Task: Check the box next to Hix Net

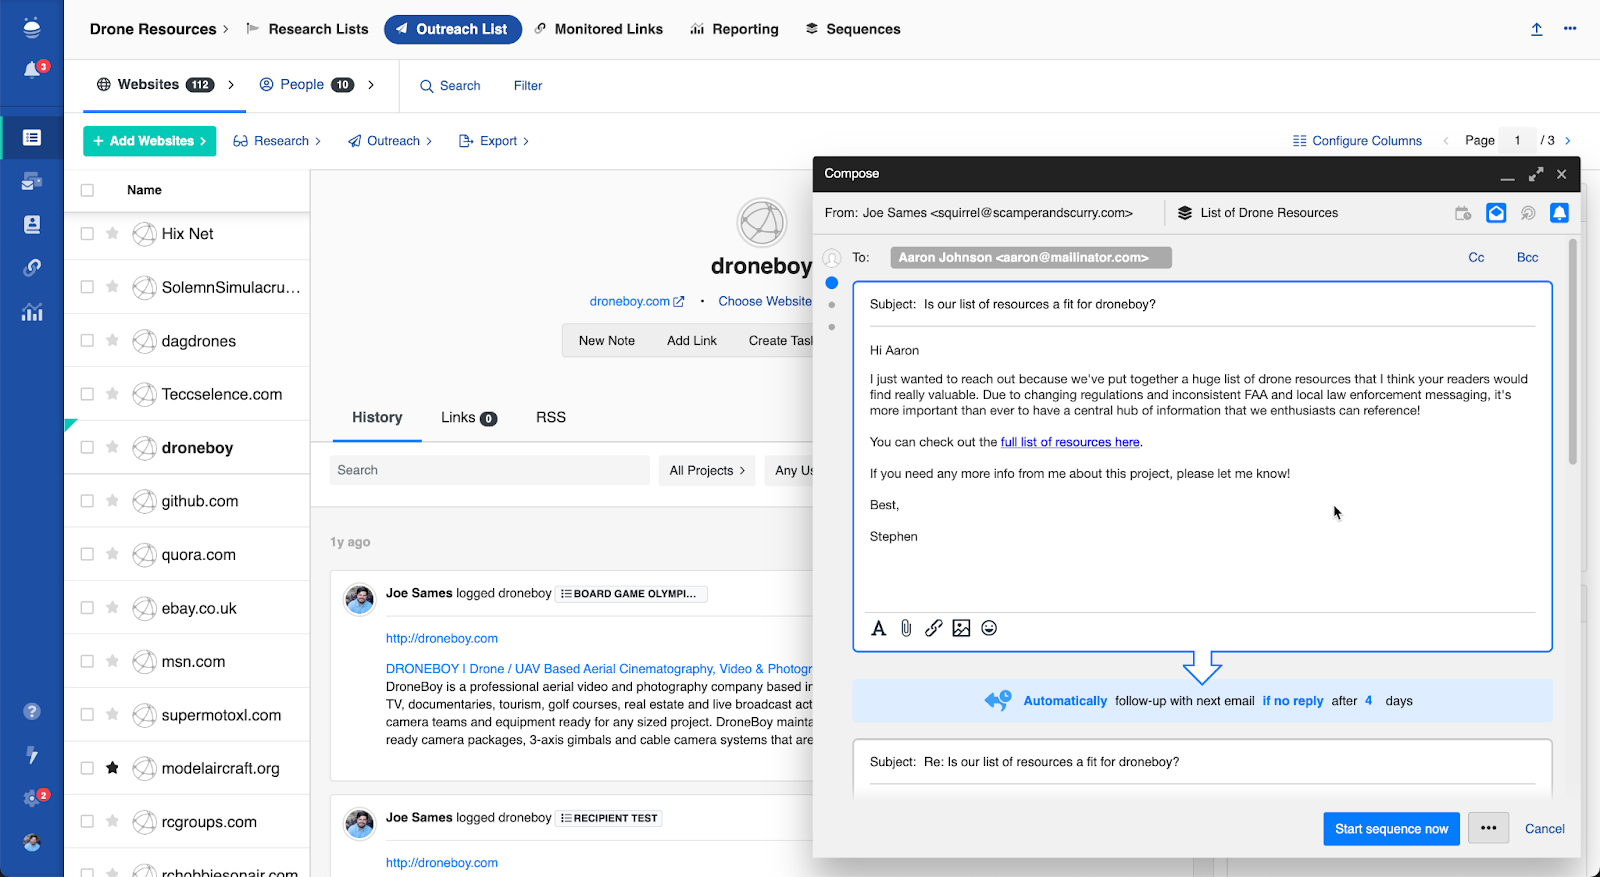Action: [x=87, y=234]
